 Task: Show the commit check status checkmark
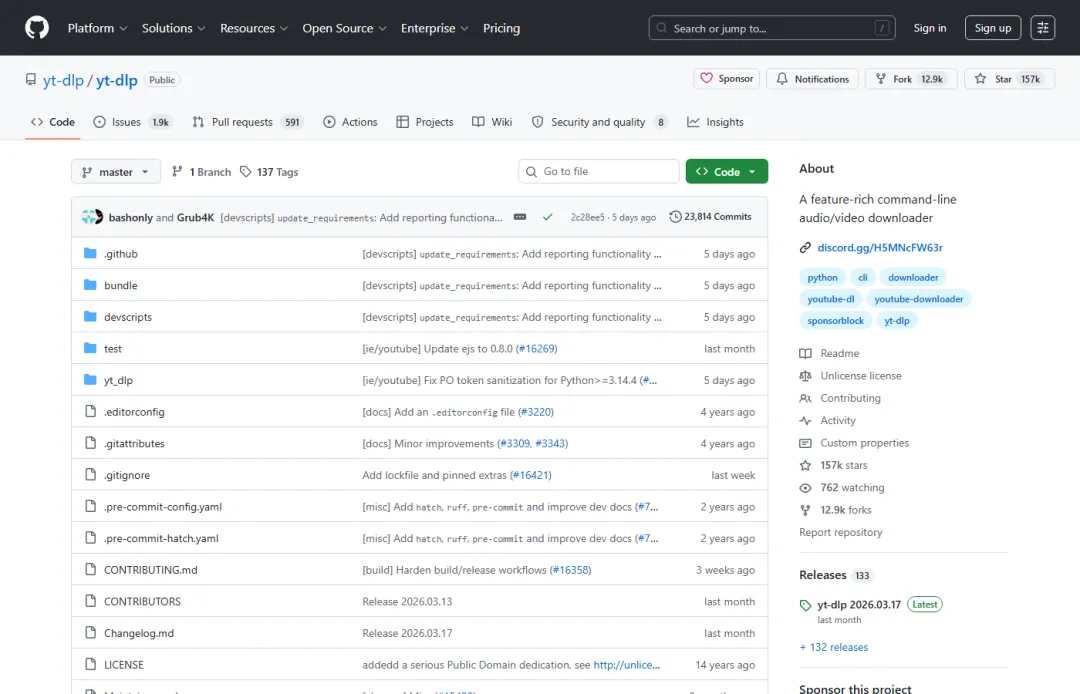(548, 217)
